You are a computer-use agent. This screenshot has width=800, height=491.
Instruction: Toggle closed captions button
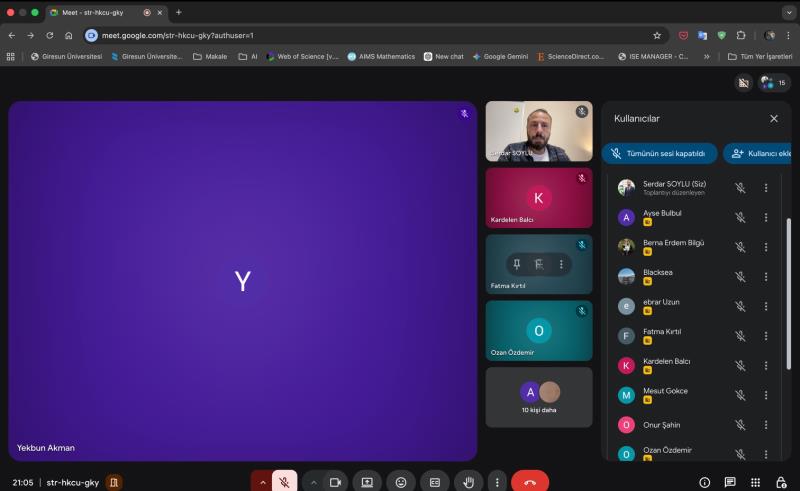[435, 482]
